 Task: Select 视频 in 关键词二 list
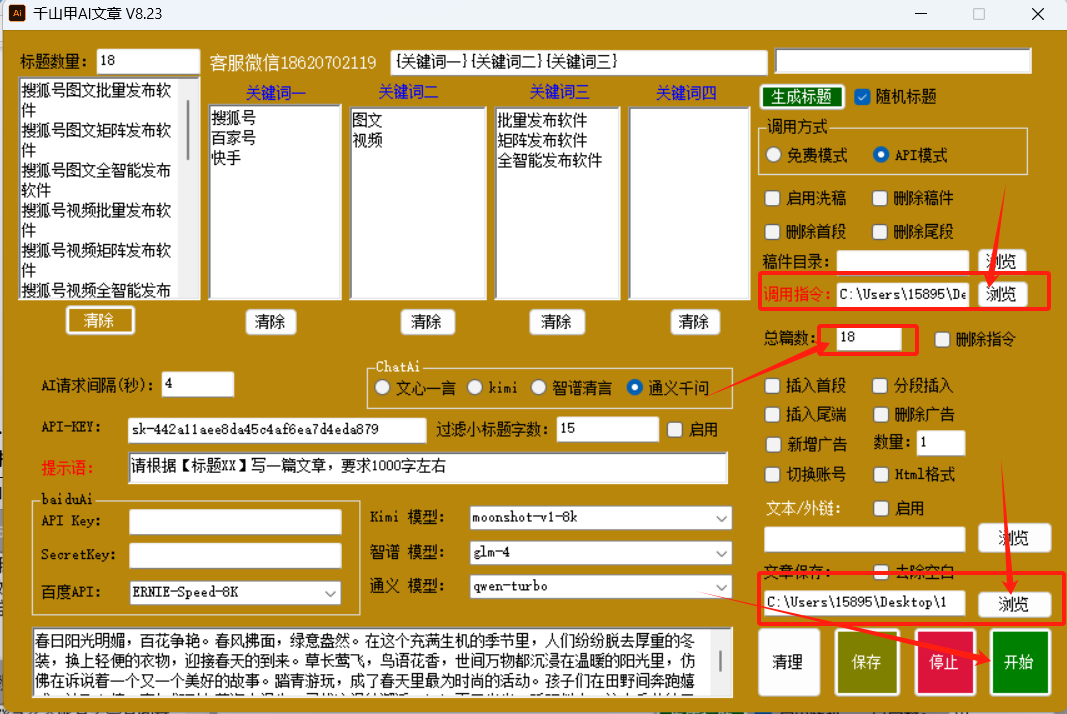(367, 141)
